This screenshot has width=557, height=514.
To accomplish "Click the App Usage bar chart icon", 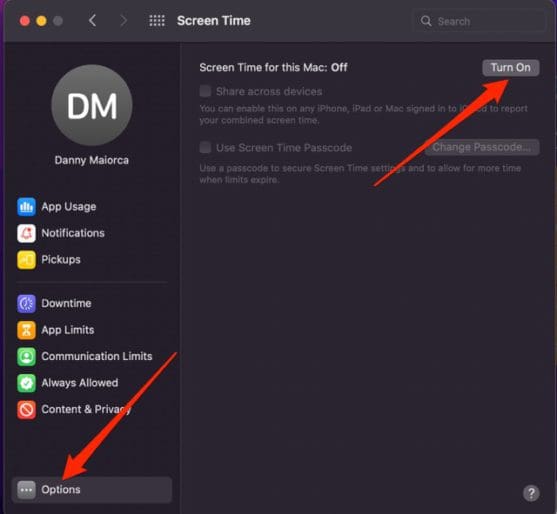I will tap(26, 207).
